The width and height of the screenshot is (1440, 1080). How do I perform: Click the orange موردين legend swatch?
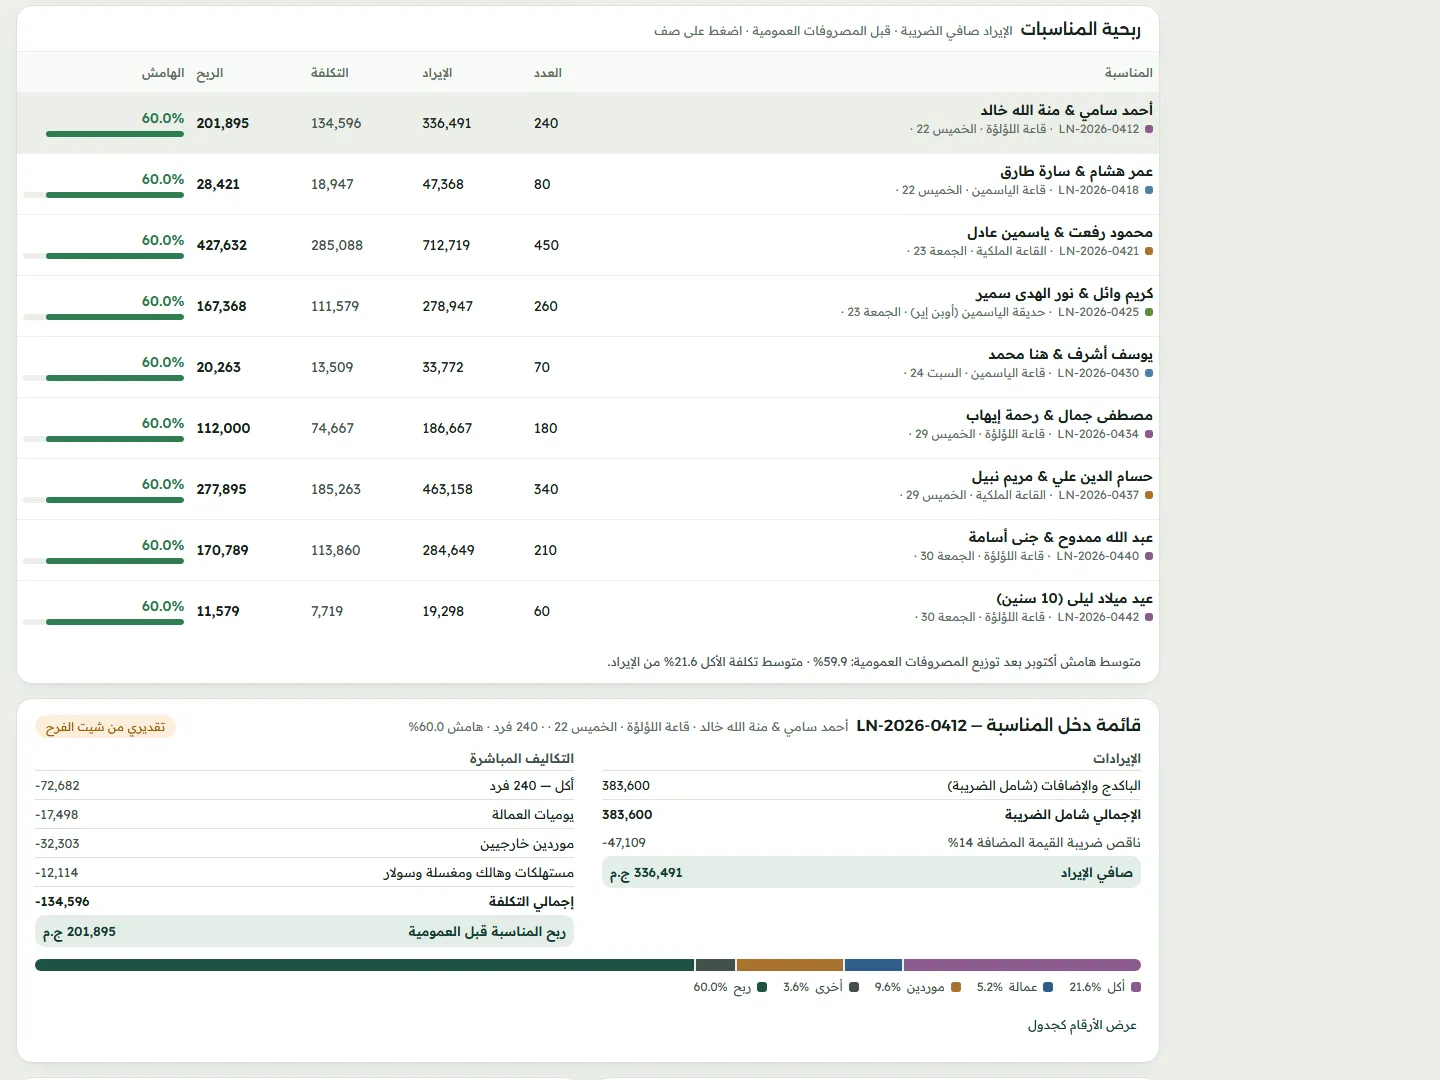click(956, 987)
